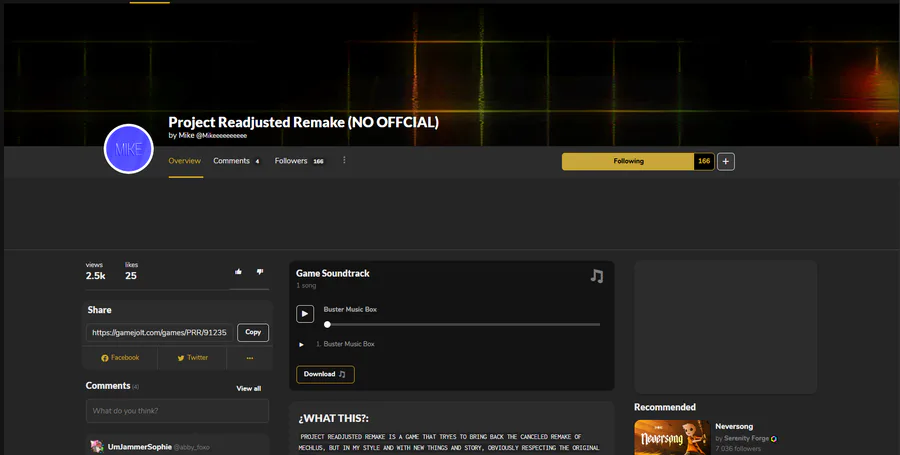The height and width of the screenshot is (455, 900).
Task: Click the soundtrack seek slider handle
Action: coord(327,324)
